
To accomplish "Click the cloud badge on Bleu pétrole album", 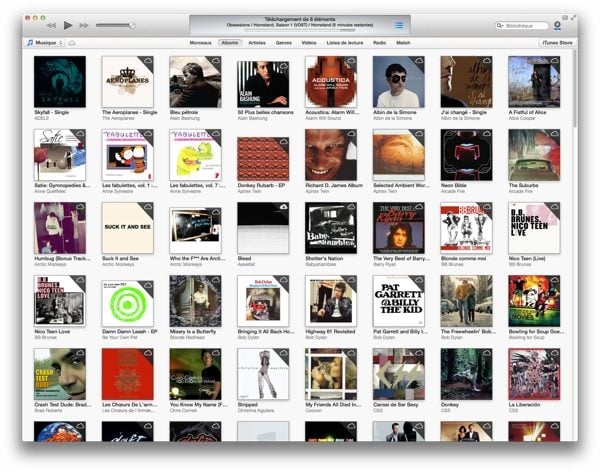I will click(x=216, y=61).
